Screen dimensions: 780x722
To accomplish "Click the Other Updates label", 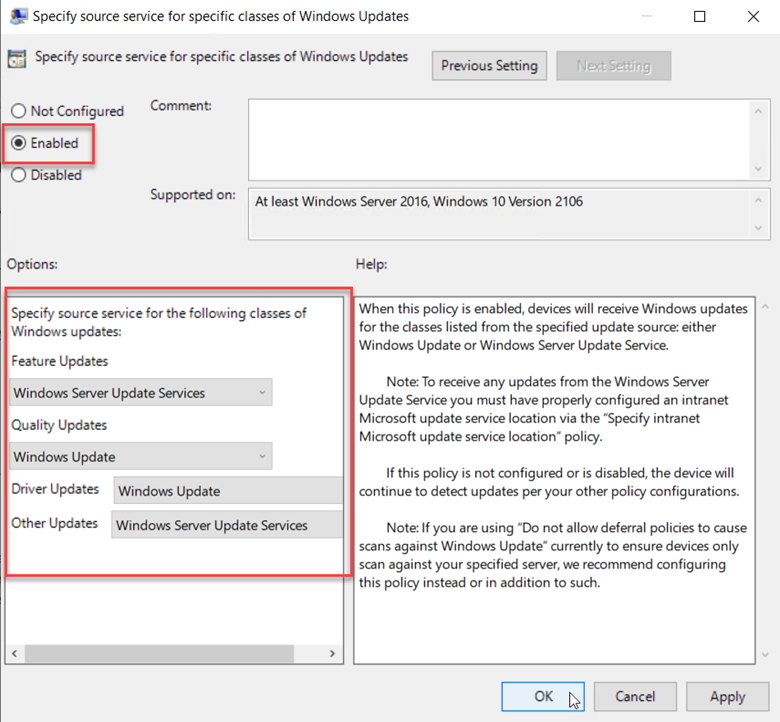I will (x=55, y=523).
